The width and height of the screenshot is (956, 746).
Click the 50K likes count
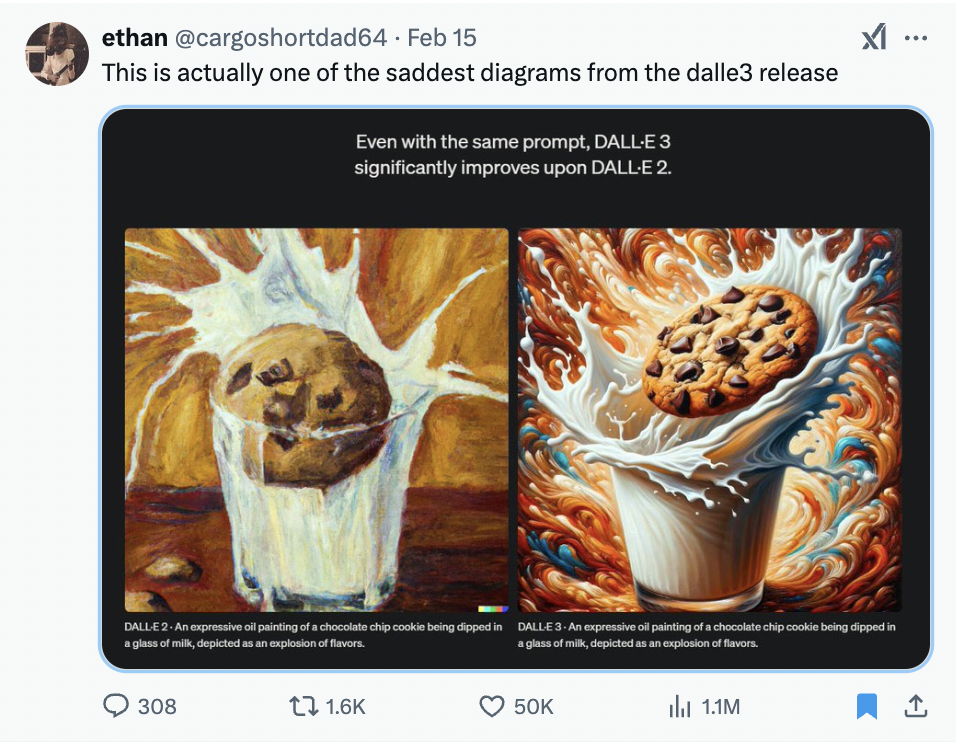533,706
